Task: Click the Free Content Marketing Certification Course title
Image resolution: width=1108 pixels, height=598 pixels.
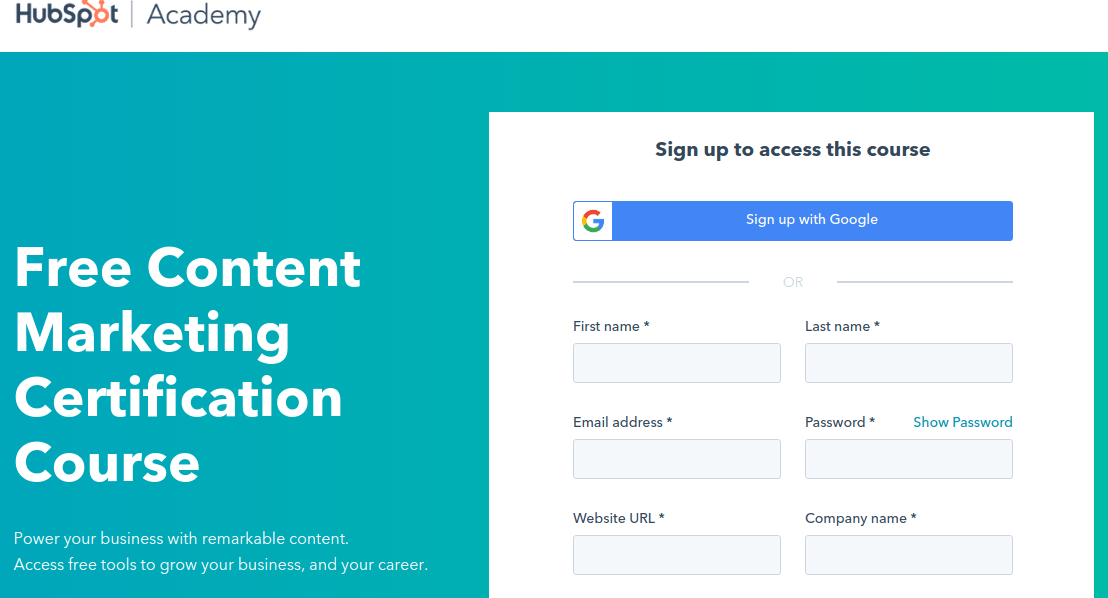Action: click(x=188, y=365)
